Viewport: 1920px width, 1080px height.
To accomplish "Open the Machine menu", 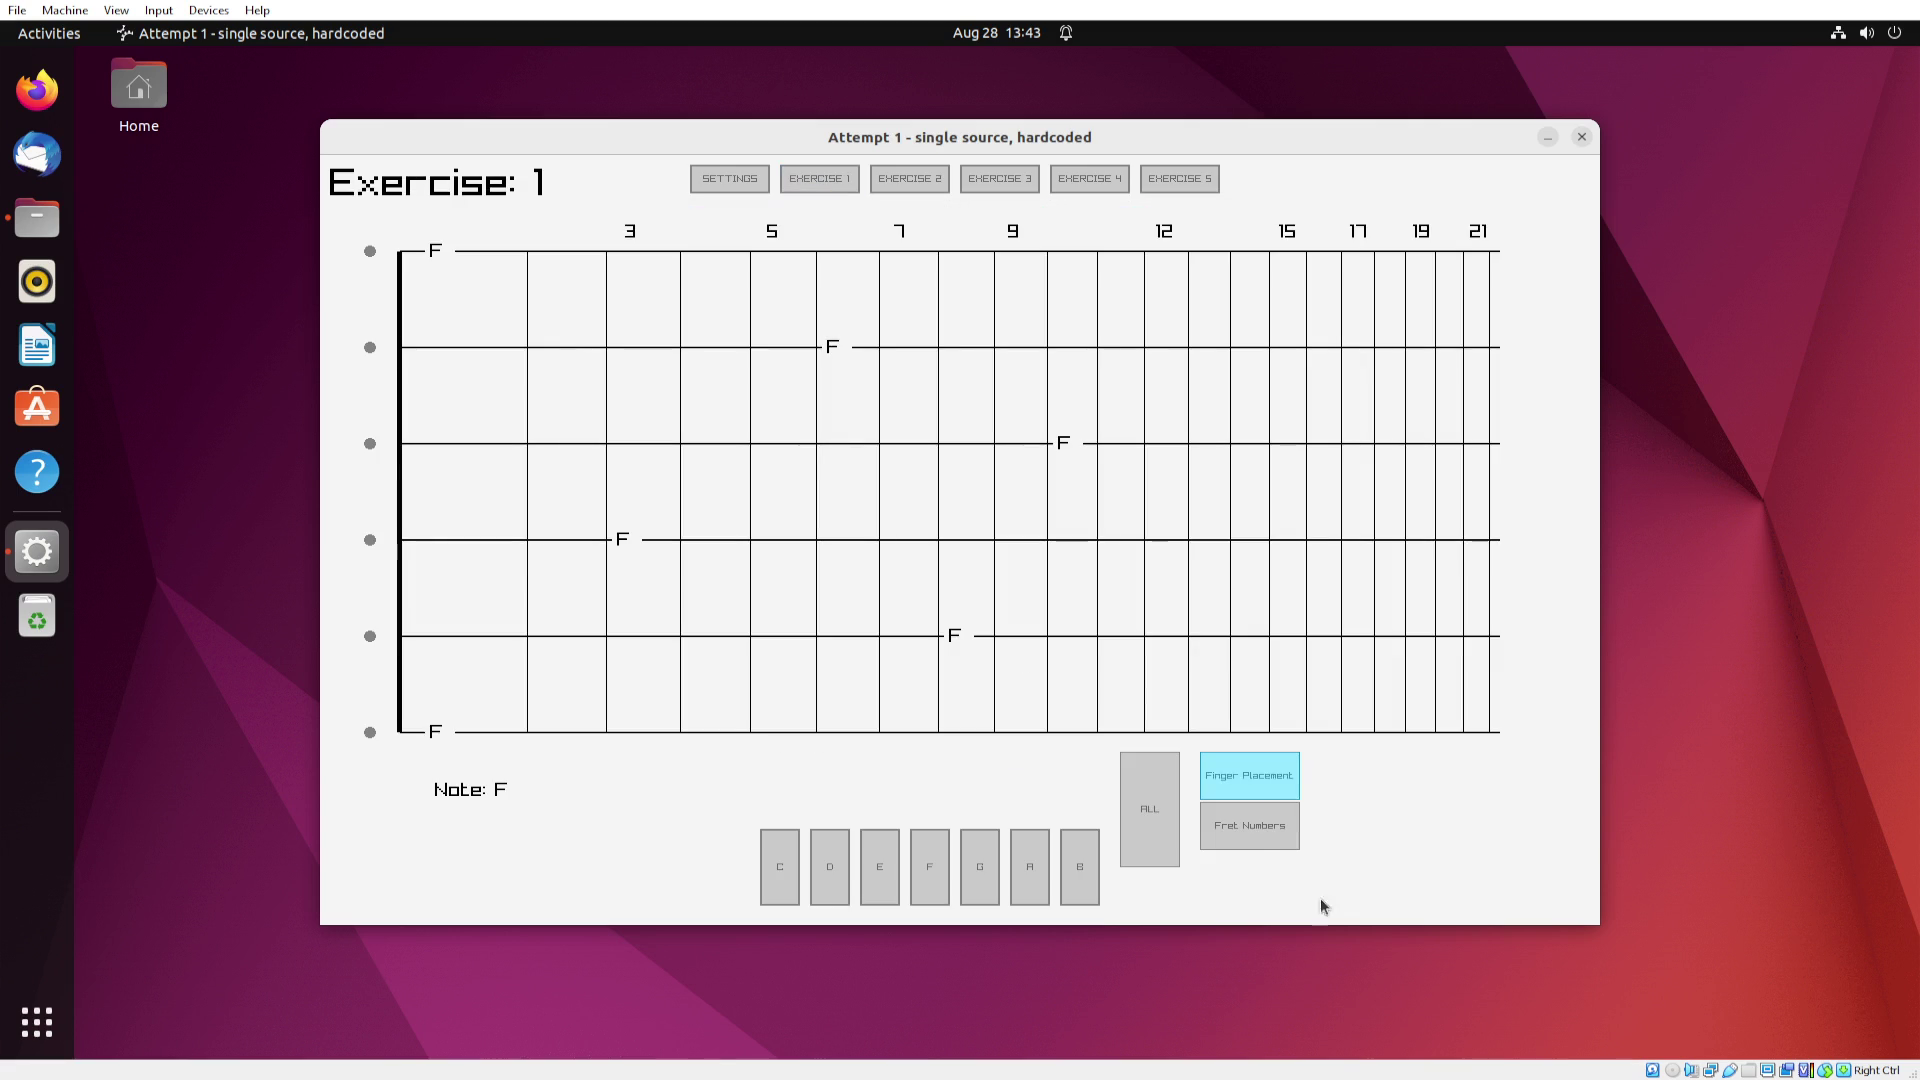I will pos(64,10).
